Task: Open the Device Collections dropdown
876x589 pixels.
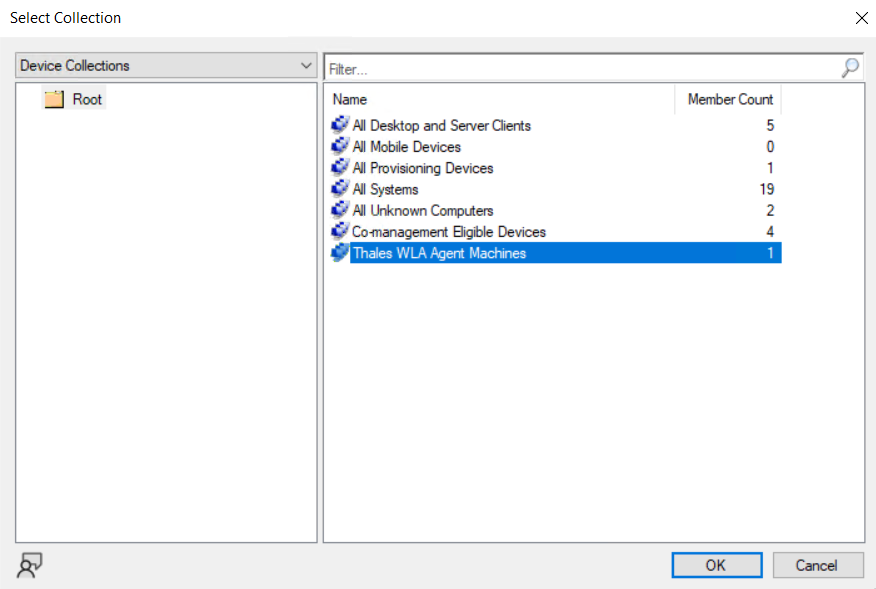Action: tap(166, 65)
